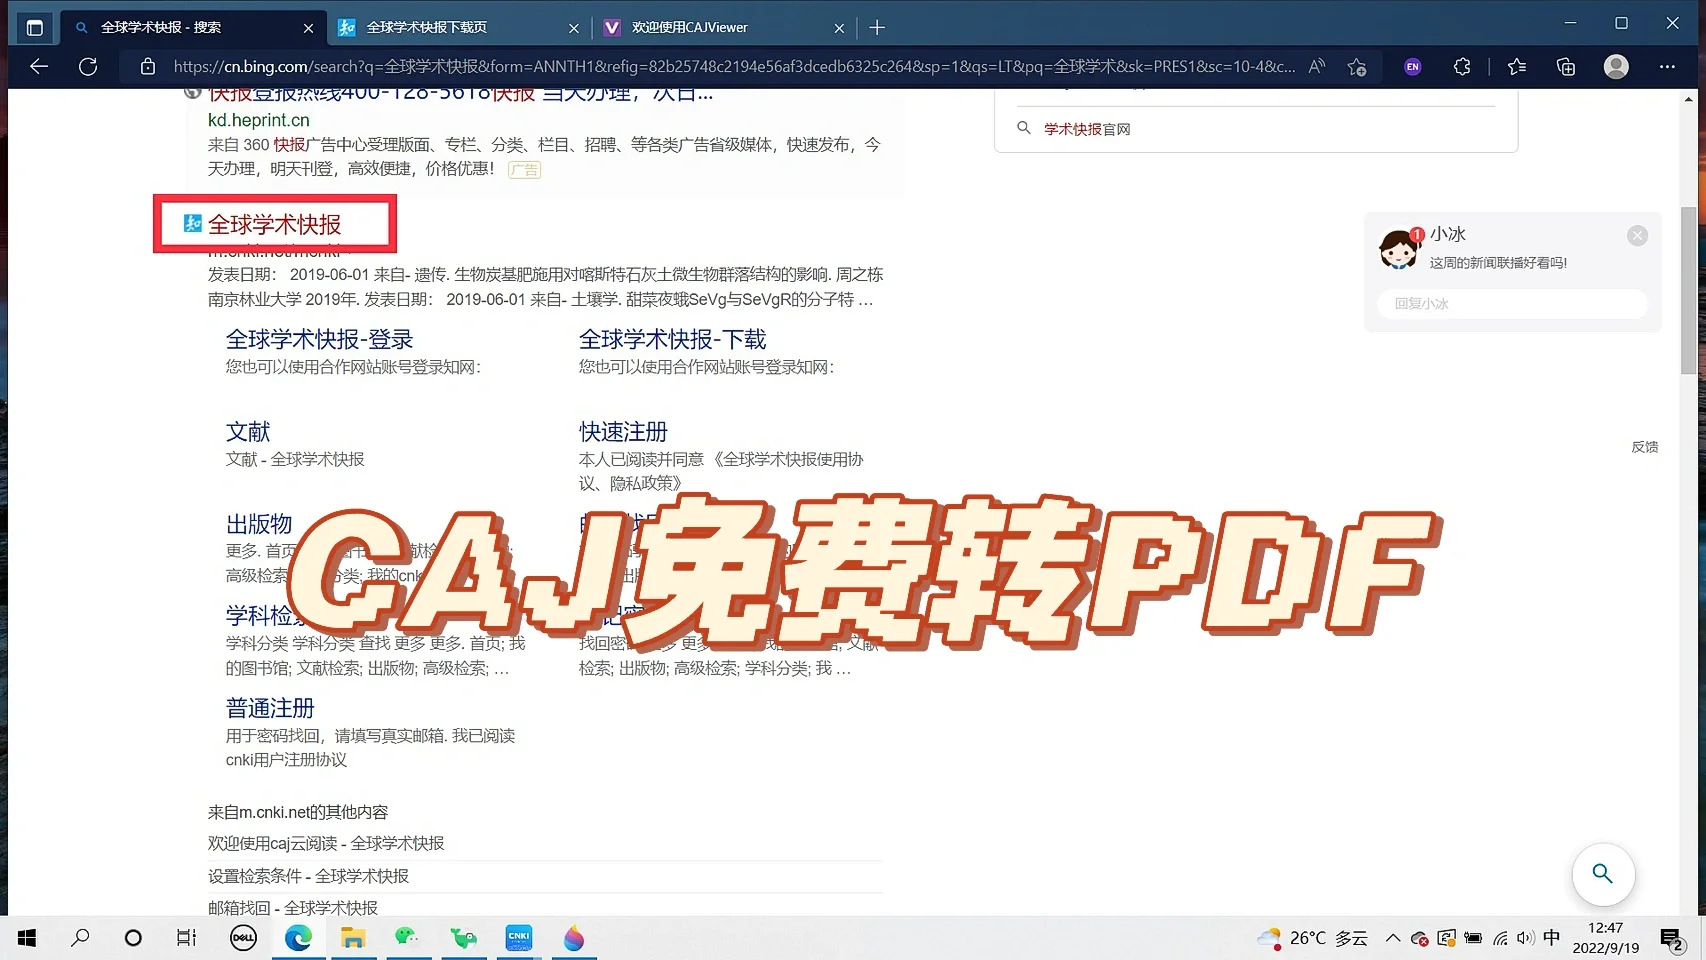1706x960 pixels.
Task: Close the 全球学术快报 - 搜索 tab
Action: coord(308,28)
